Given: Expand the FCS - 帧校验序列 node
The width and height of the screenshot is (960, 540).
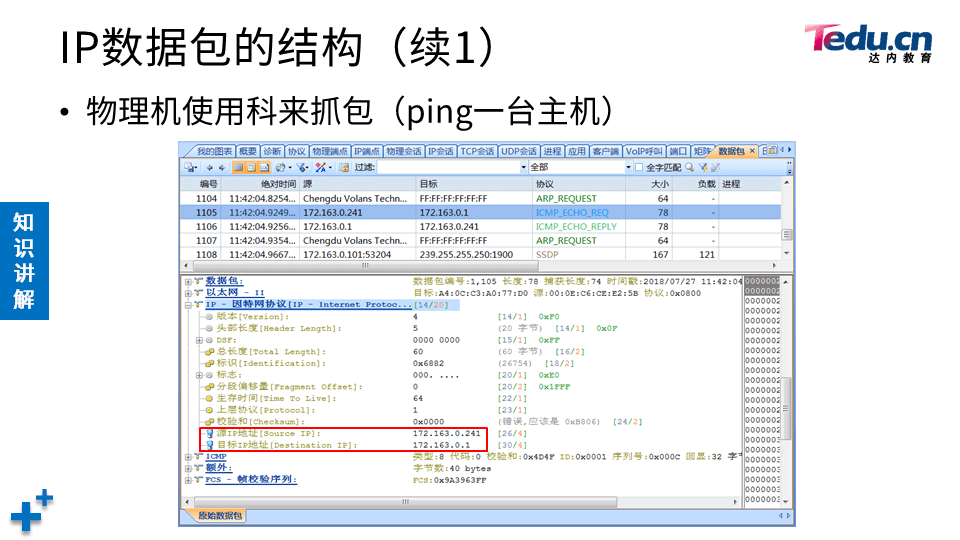Looking at the screenshot, I should coord(188,480).
